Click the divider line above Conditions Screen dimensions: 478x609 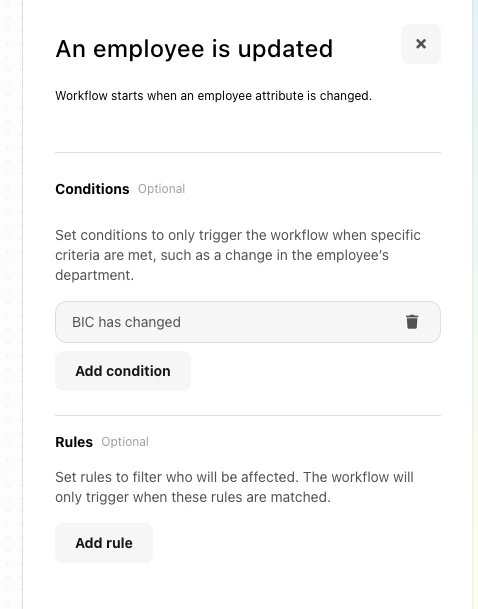coord(248,152)
